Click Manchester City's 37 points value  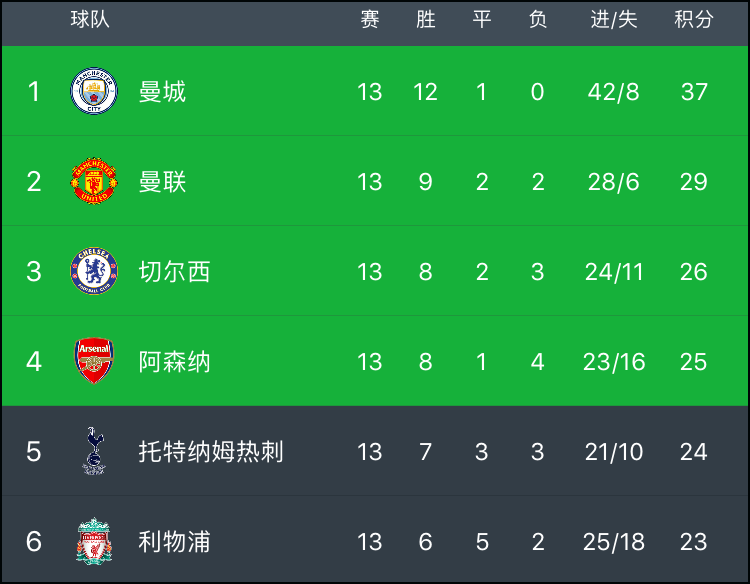click(694, 91)
